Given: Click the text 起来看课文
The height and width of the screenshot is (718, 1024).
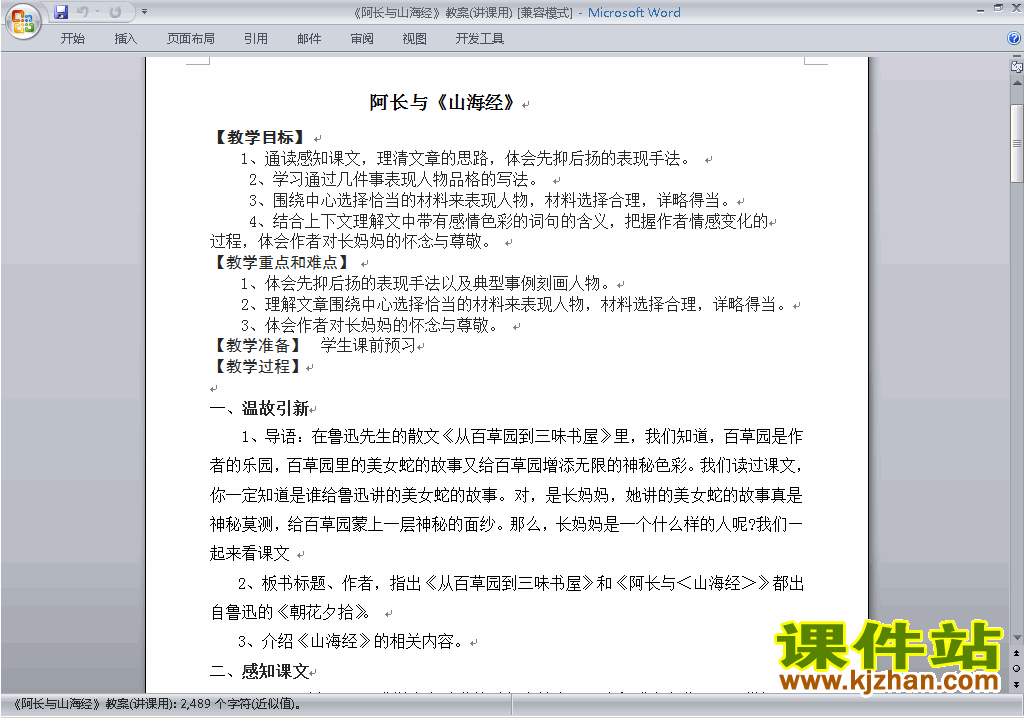Looking at the screenshot, I should pos(249,554).
